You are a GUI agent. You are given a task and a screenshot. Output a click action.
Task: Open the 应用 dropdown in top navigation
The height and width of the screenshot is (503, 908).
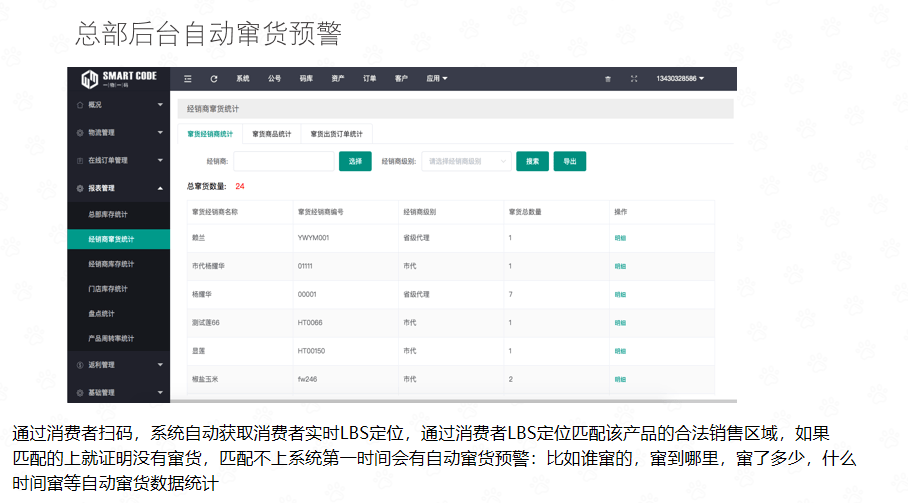point(436,78)
